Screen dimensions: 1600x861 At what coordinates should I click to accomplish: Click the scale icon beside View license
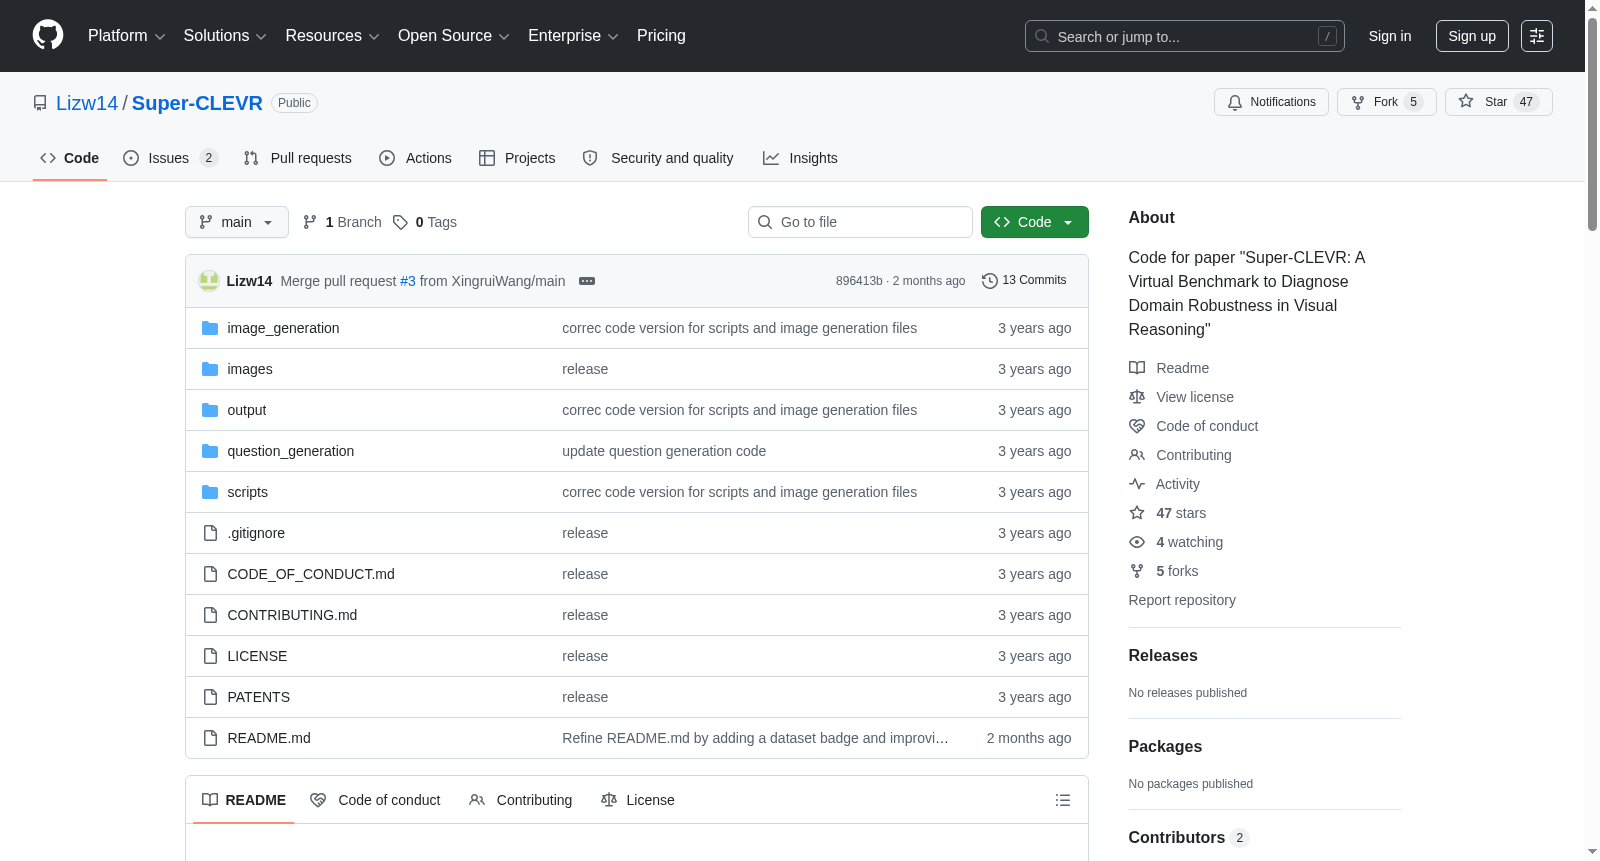click(1137, 397)
